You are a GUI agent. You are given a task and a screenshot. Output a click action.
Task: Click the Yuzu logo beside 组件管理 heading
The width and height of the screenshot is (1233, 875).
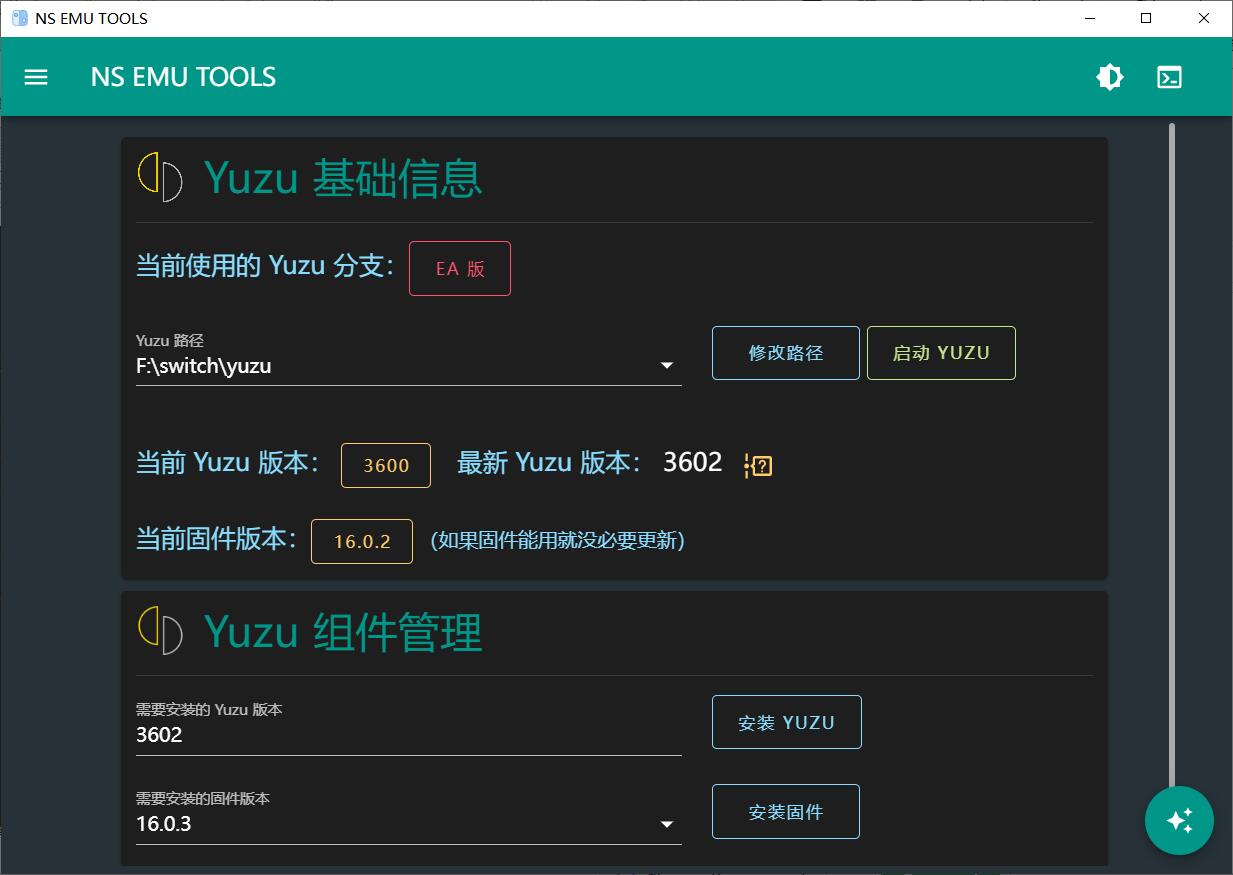pyautogui.click(x=161, y=632)
